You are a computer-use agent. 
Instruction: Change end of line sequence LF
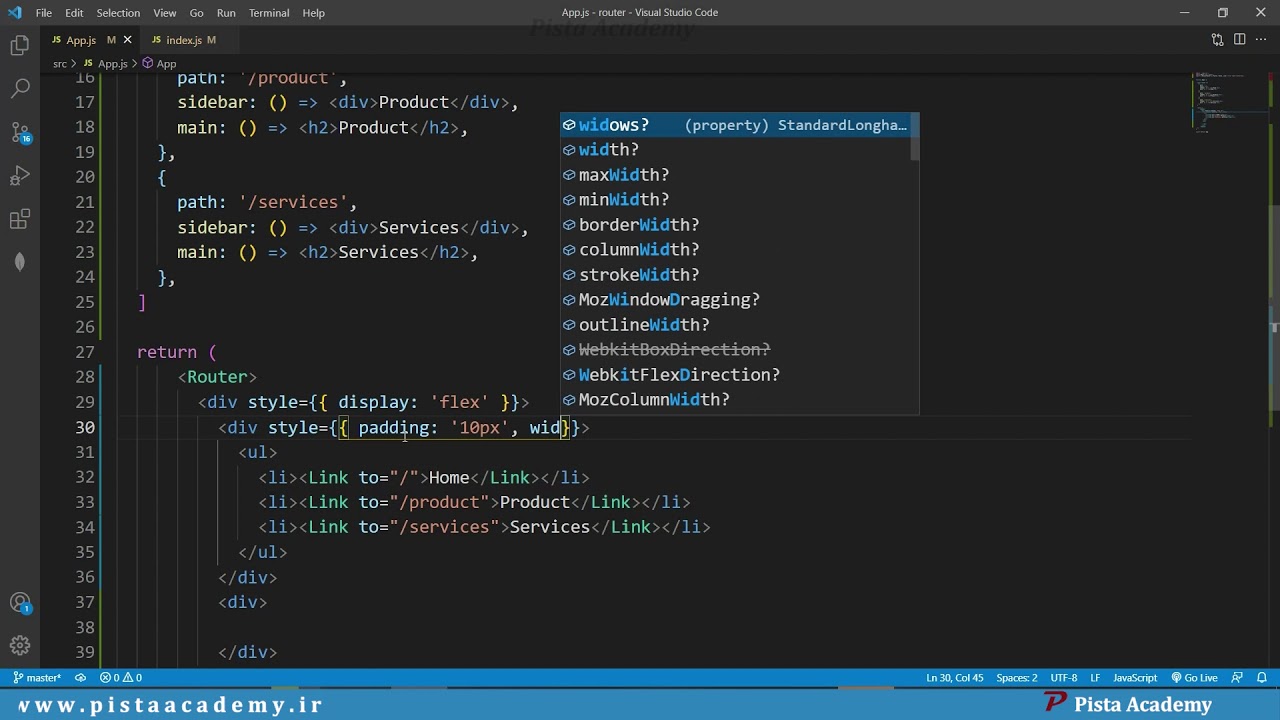[x=1095, y=678]
